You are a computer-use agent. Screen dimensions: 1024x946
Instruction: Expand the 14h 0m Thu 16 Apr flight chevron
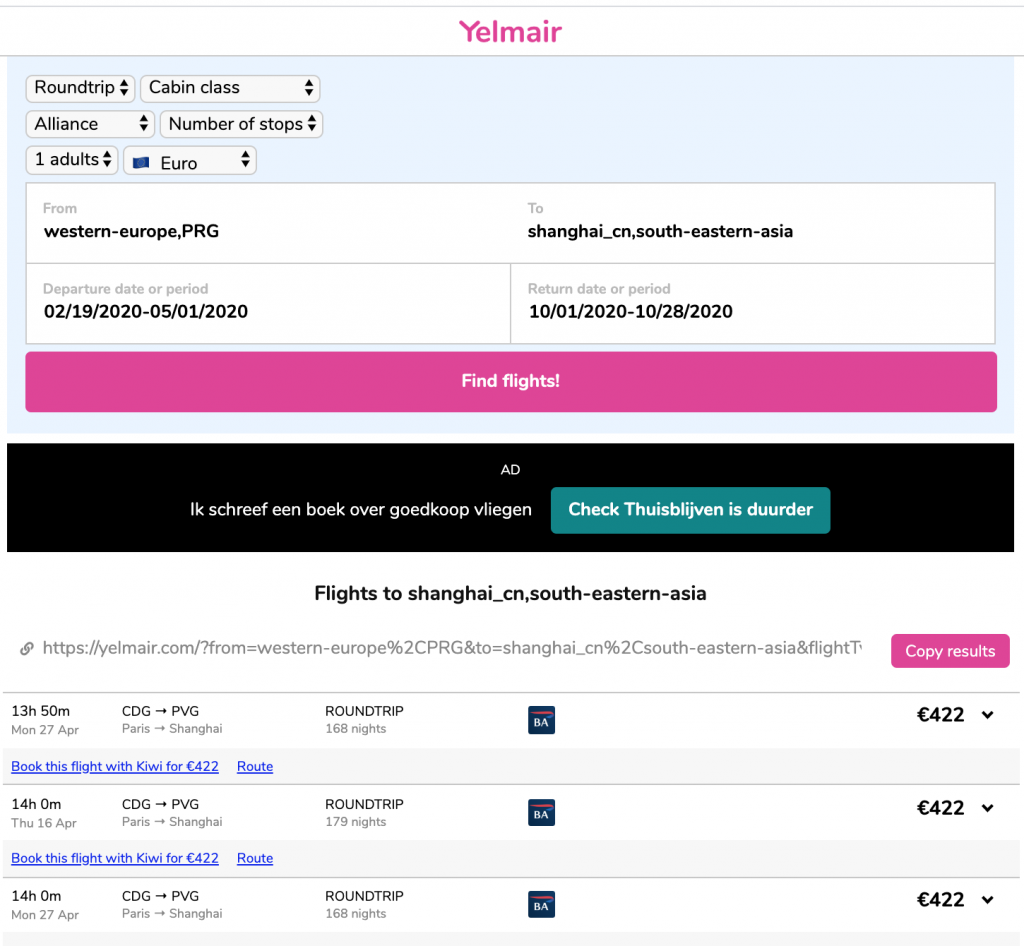pyautogui.click(x=987, y=808)
